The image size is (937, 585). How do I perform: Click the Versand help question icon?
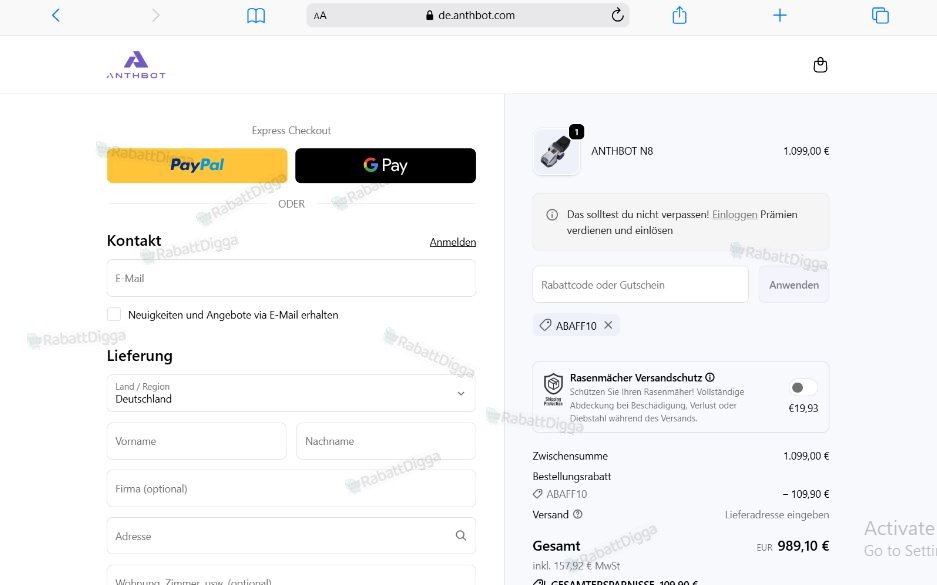tap(578, 514)
